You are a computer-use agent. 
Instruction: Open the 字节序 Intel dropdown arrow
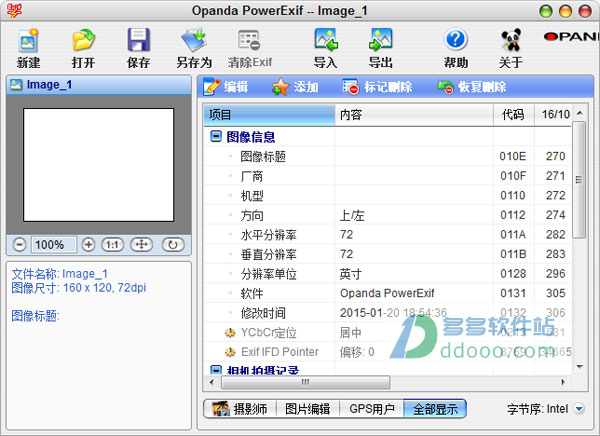[579, 409]
